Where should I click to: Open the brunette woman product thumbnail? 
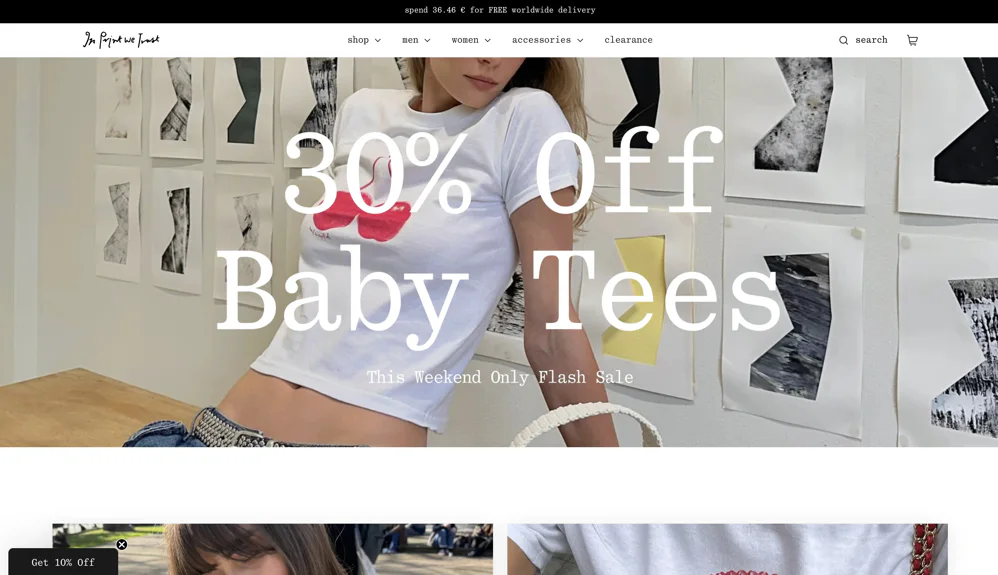(272, 549)
